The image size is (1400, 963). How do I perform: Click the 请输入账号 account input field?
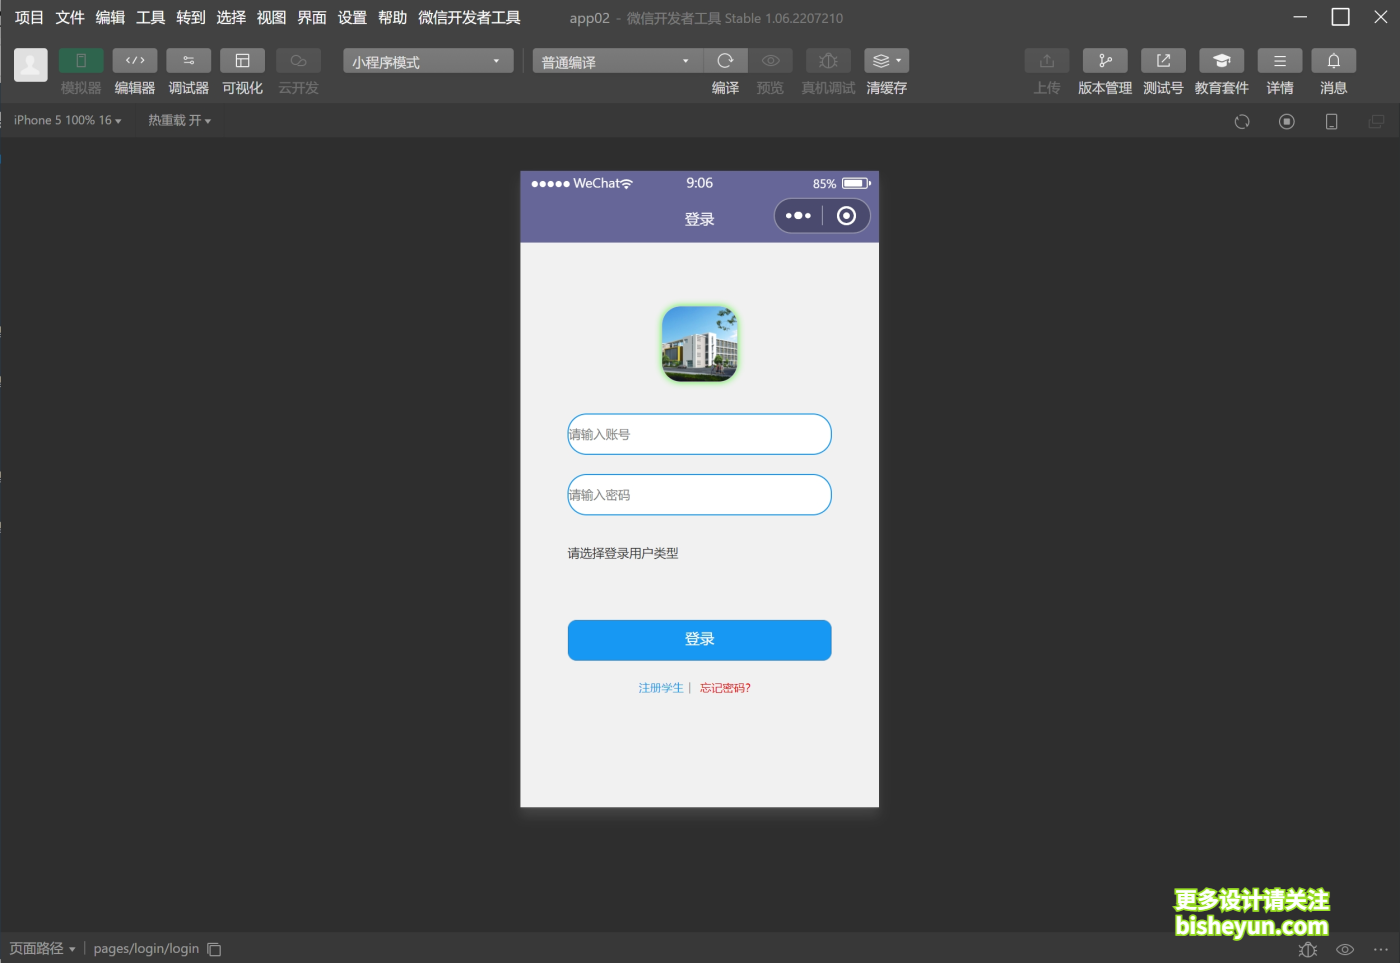pyautogui.click(x=699, y=434)
